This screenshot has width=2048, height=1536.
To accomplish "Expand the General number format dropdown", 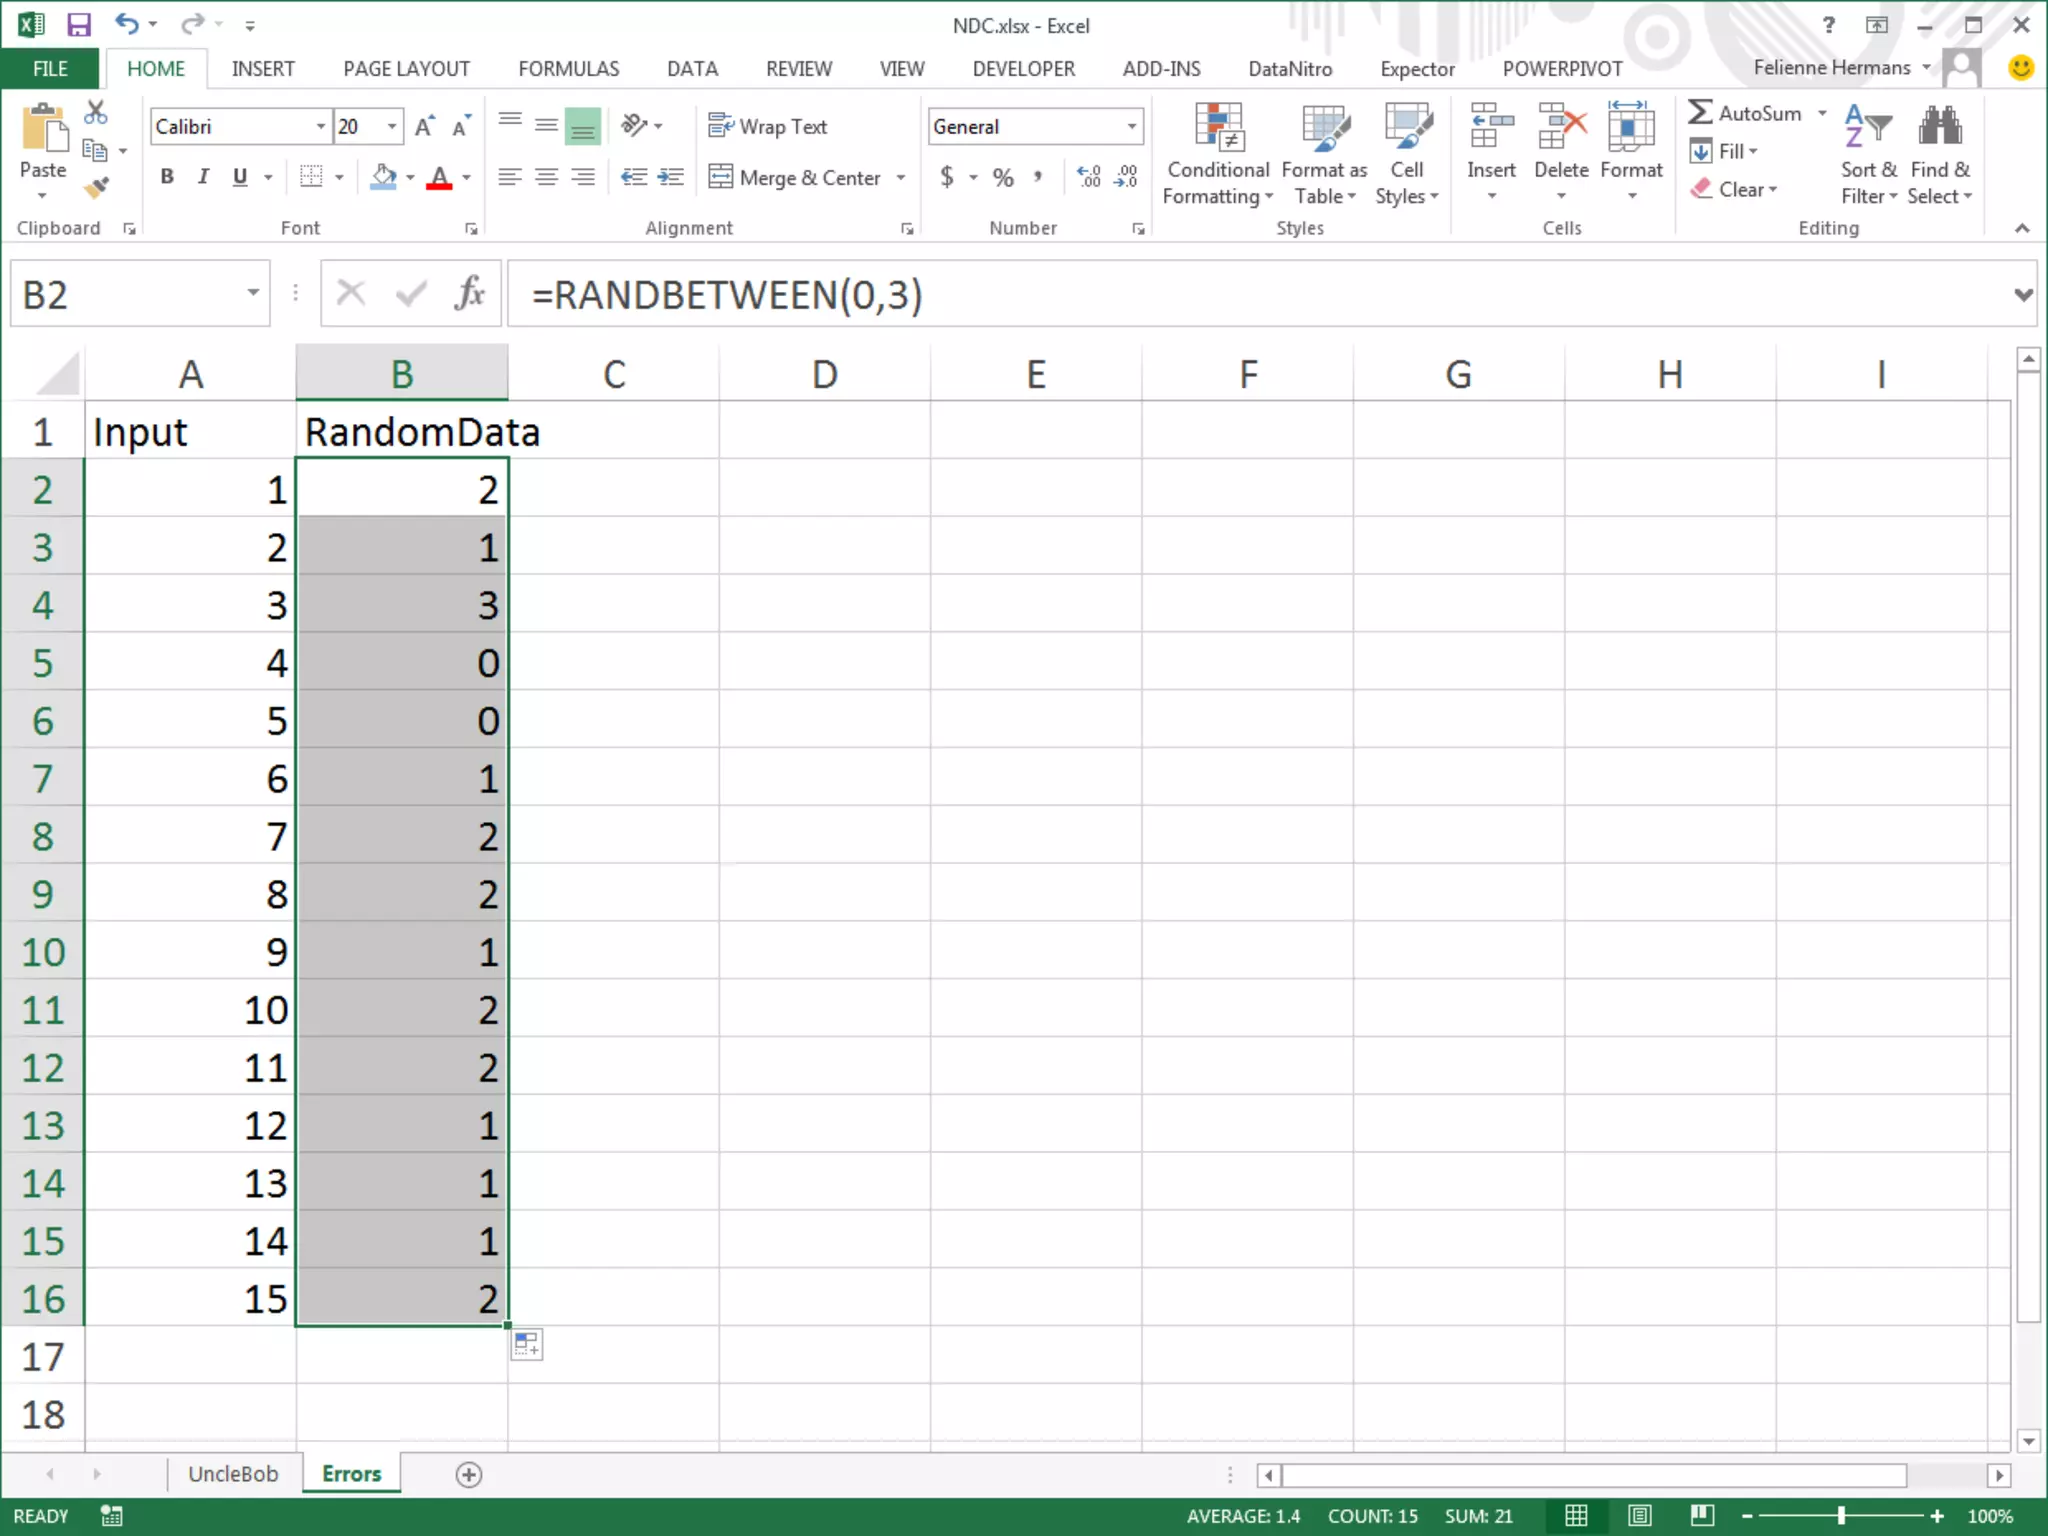I will [1132, 127].
